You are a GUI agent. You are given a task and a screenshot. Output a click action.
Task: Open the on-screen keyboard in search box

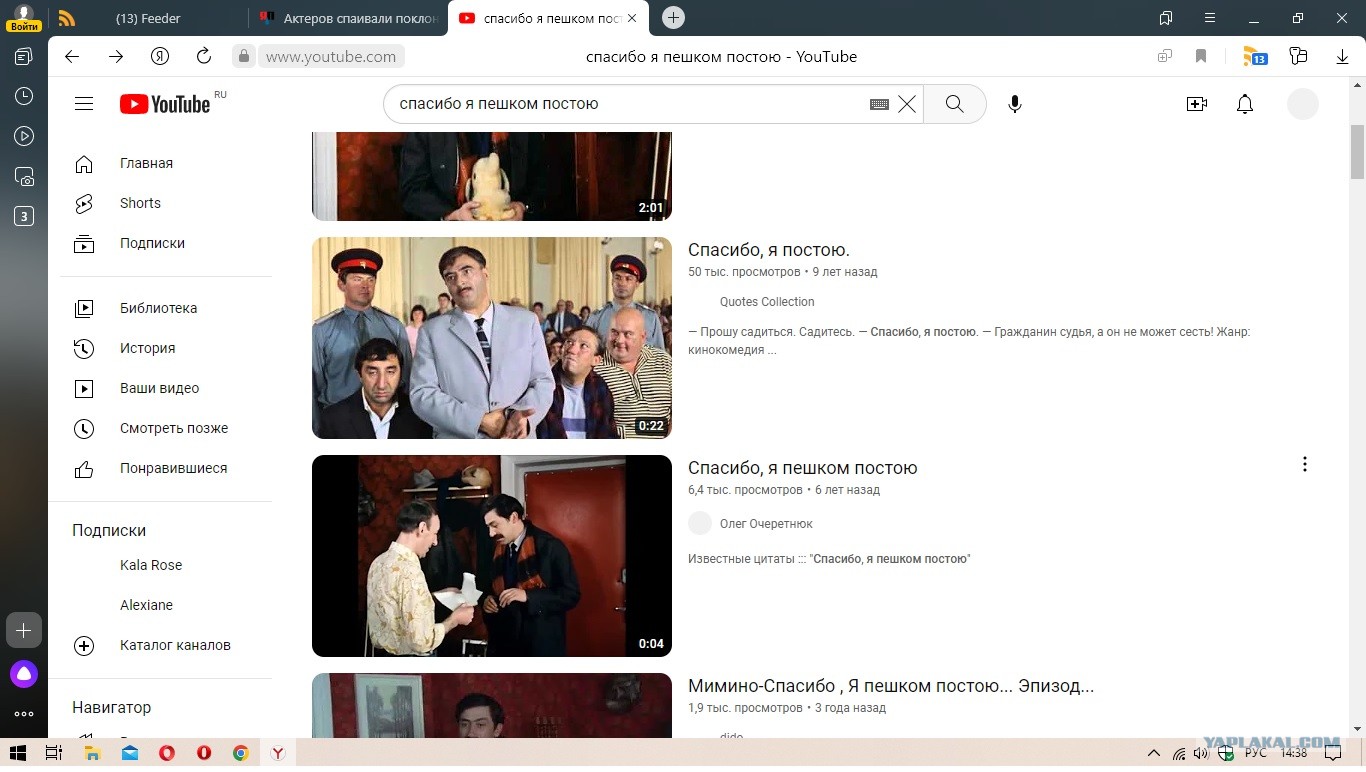pyautogui.click(x=879, y=104)
